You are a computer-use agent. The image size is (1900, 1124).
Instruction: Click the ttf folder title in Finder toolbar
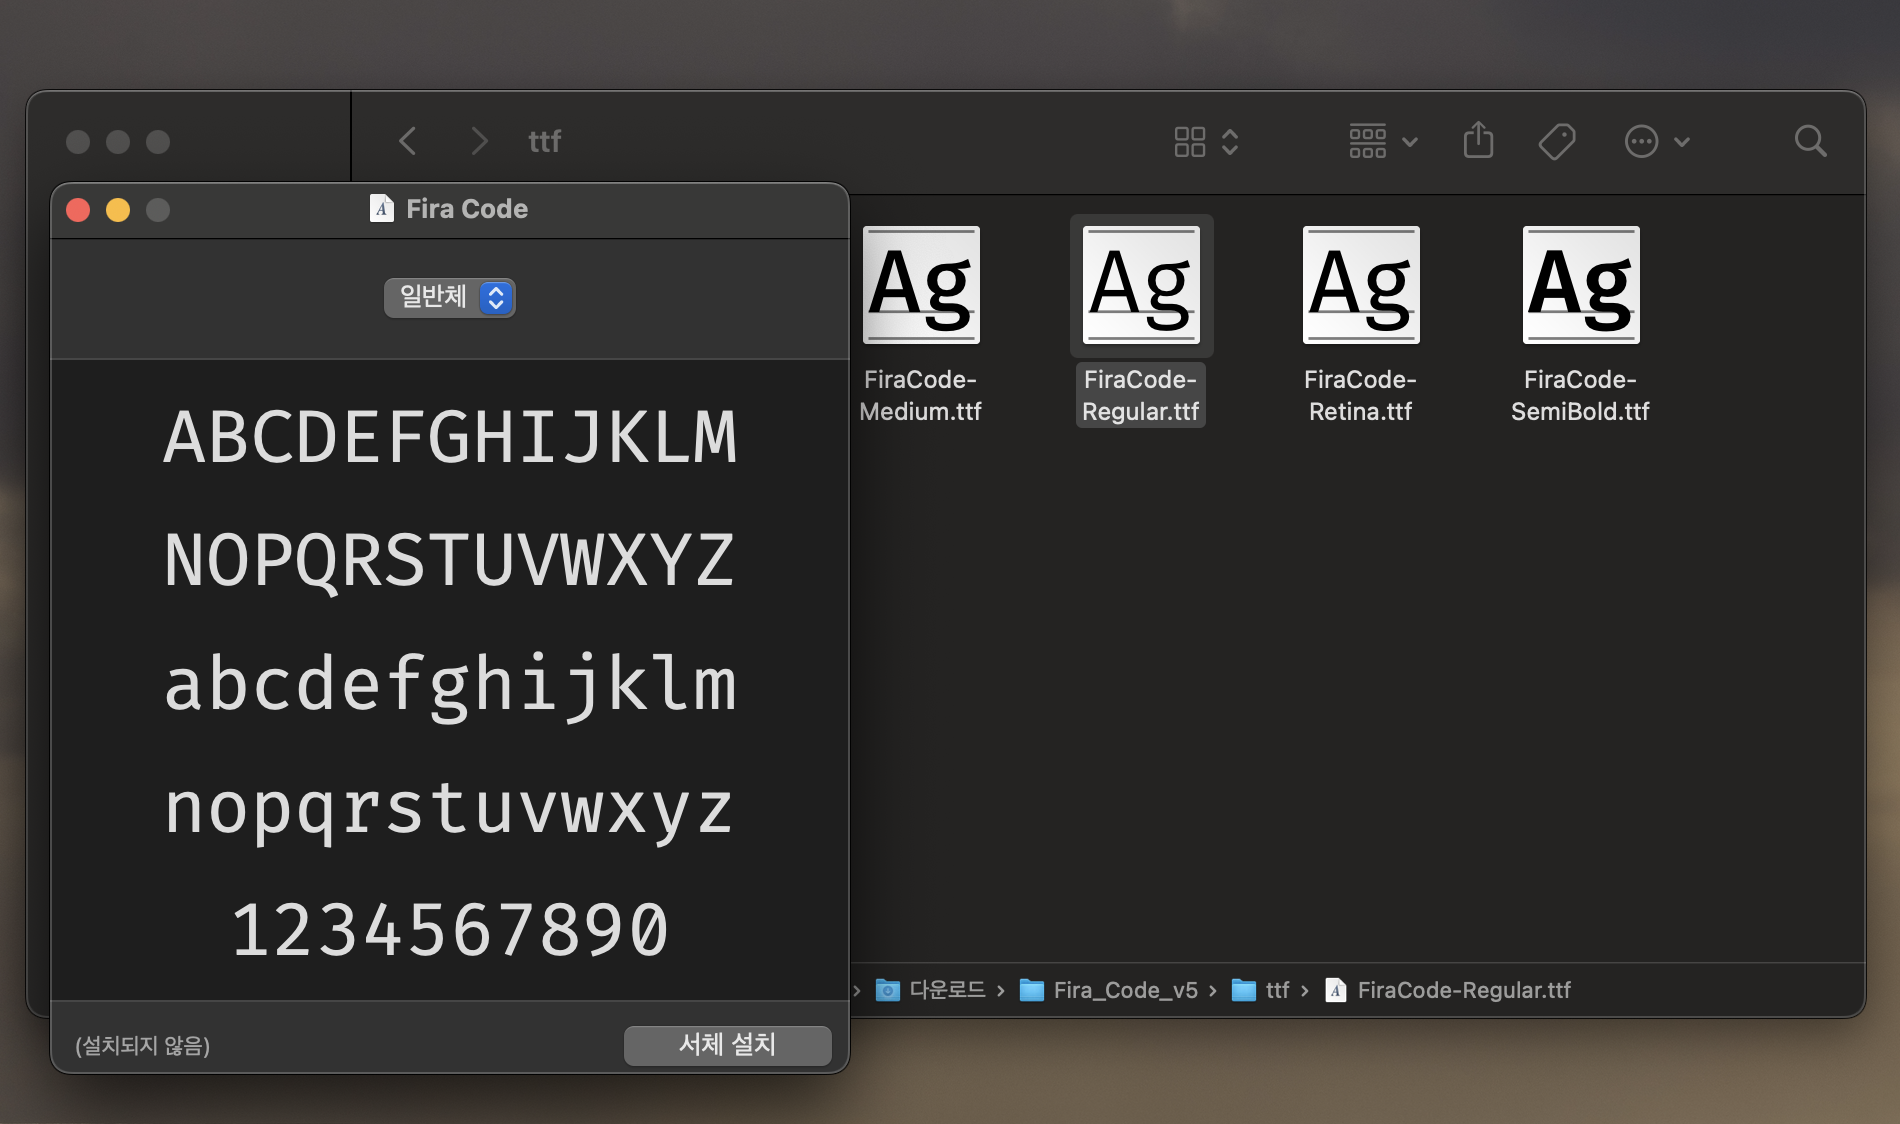[x=545, y=141]
